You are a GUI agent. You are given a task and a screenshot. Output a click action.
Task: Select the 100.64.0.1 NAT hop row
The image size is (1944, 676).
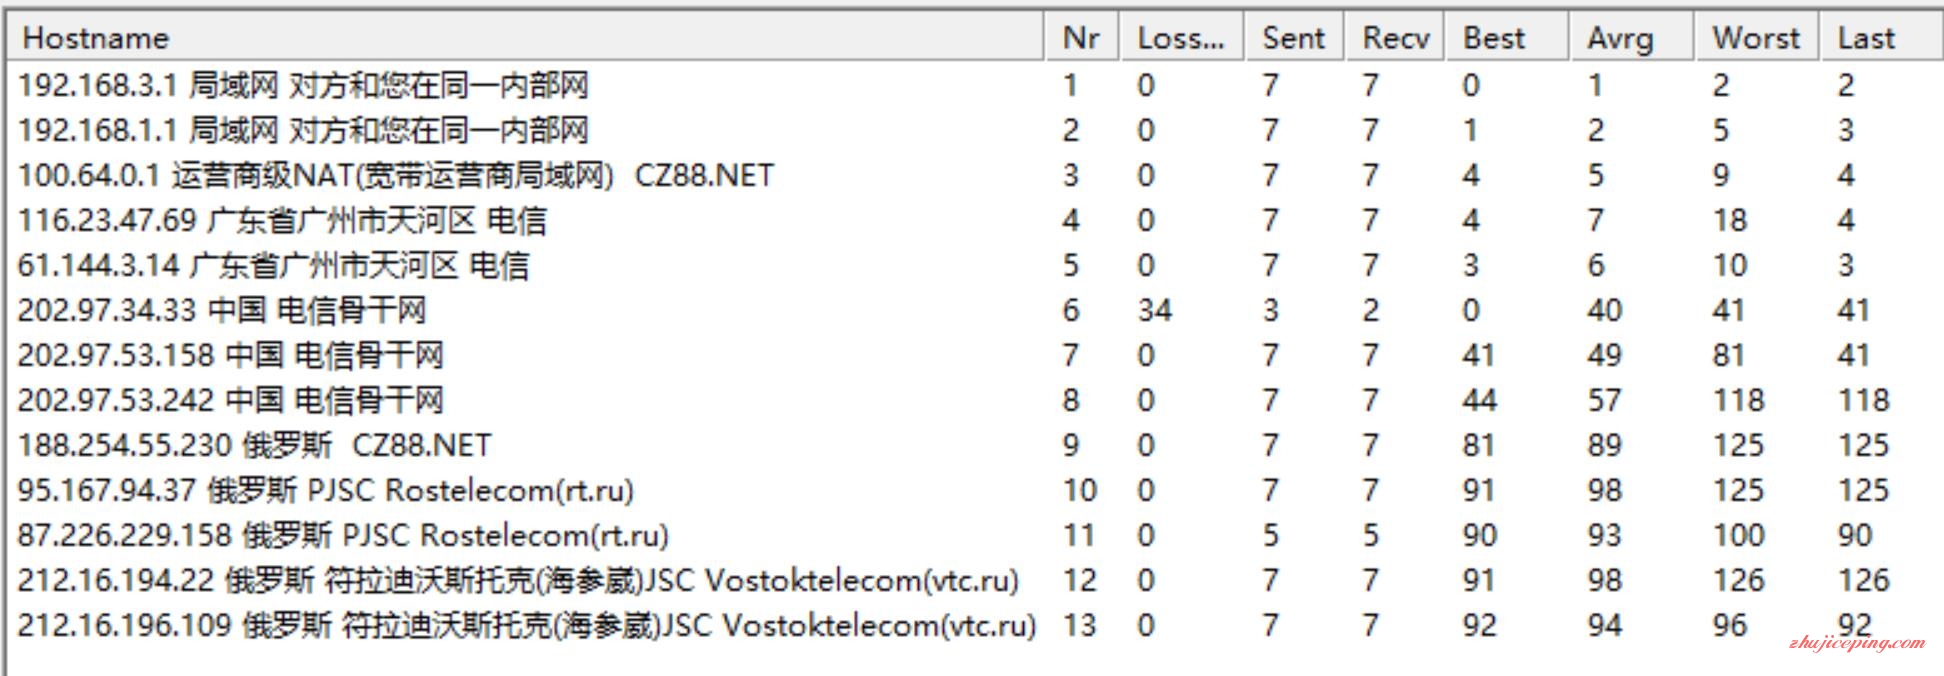click(972, 175)
